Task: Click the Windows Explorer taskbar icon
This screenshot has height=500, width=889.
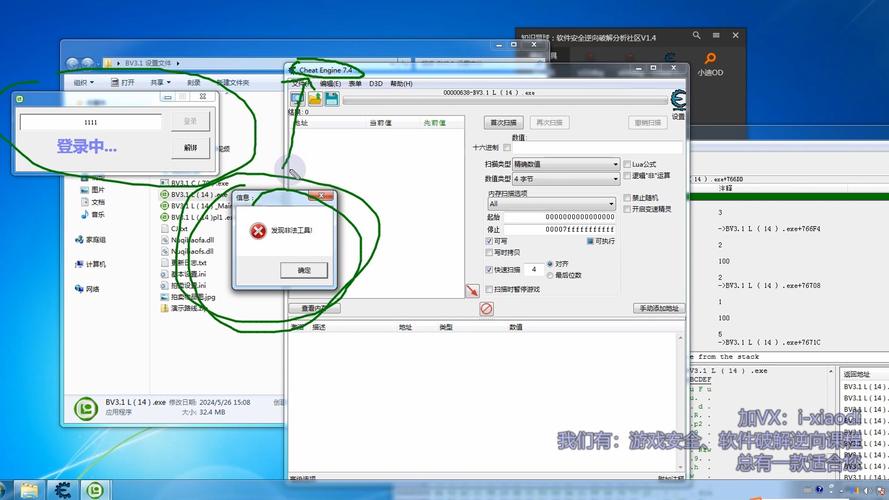Action: [29, 490]
